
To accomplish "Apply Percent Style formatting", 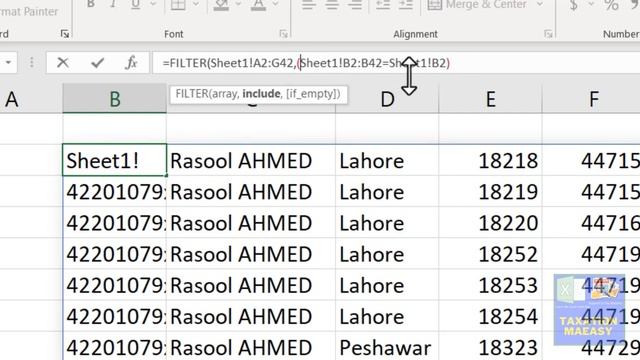I will pyautogui.click(x=611, y=4).
